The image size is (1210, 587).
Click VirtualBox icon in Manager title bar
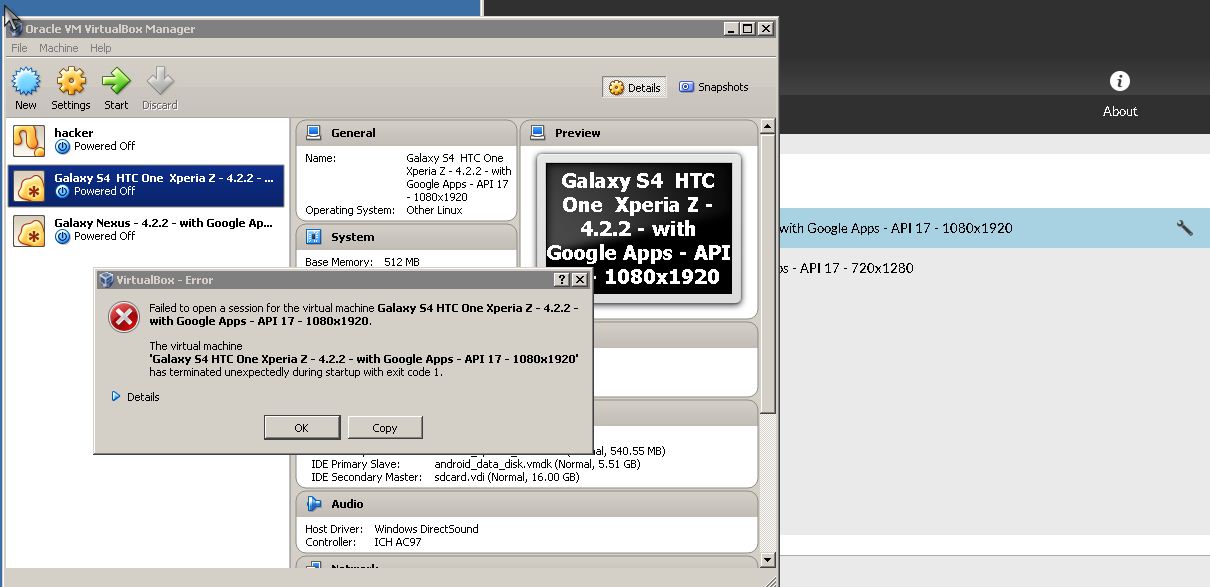16,27
